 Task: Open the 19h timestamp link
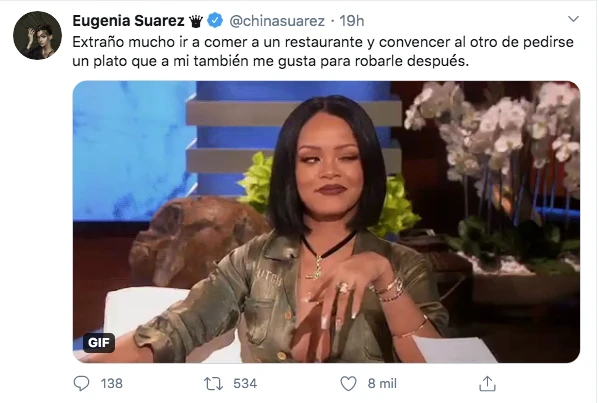[351, 21]
